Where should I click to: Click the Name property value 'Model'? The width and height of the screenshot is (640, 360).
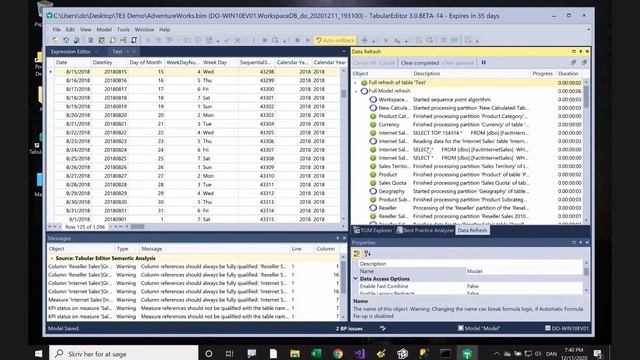(524, 271)
